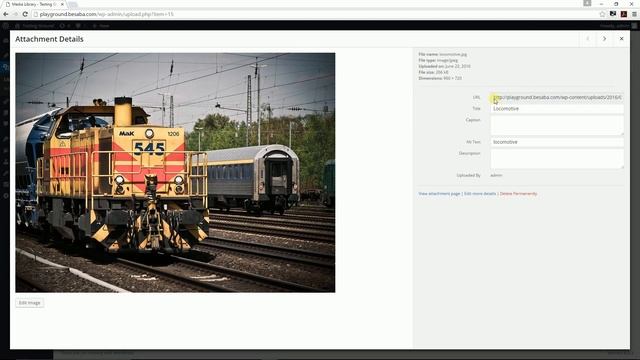Open the Edit more details link

[x=480, y=193]
